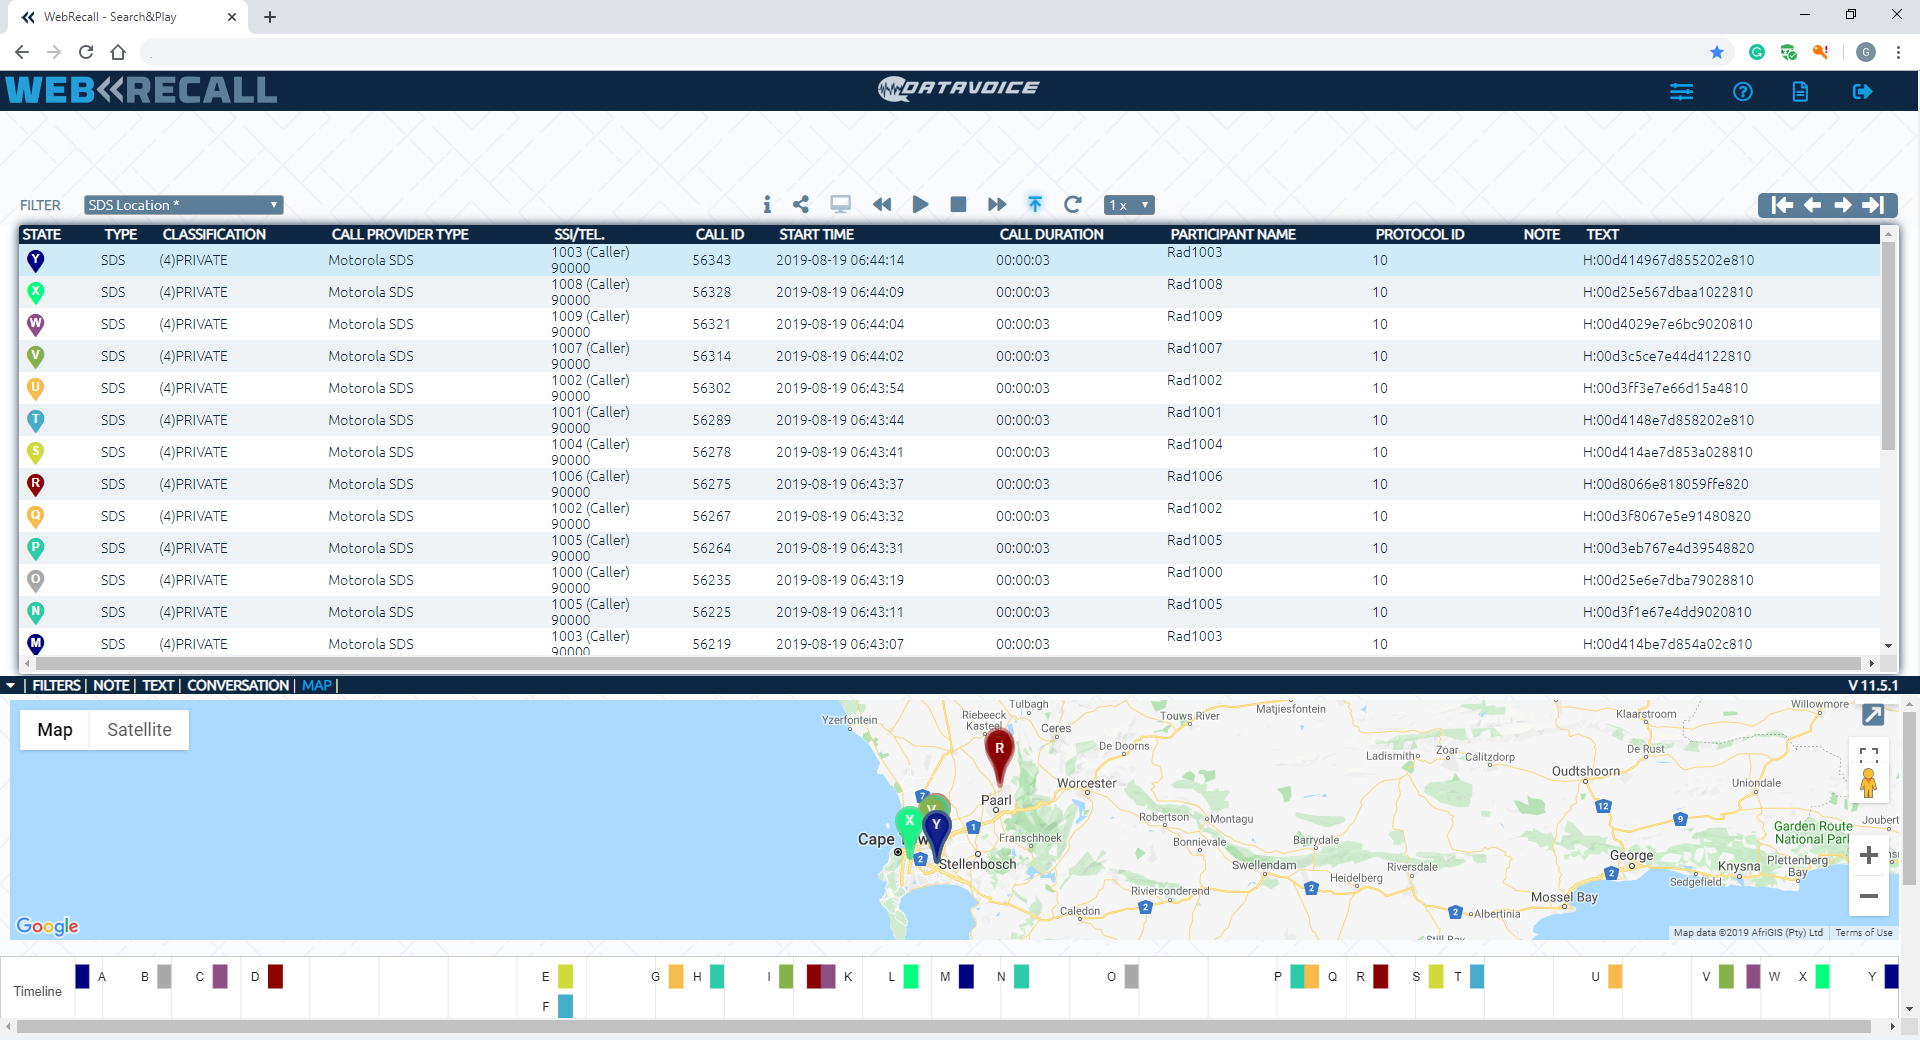Toggle fullscreen map view
The image size is (1920, 1040).
1868,754
